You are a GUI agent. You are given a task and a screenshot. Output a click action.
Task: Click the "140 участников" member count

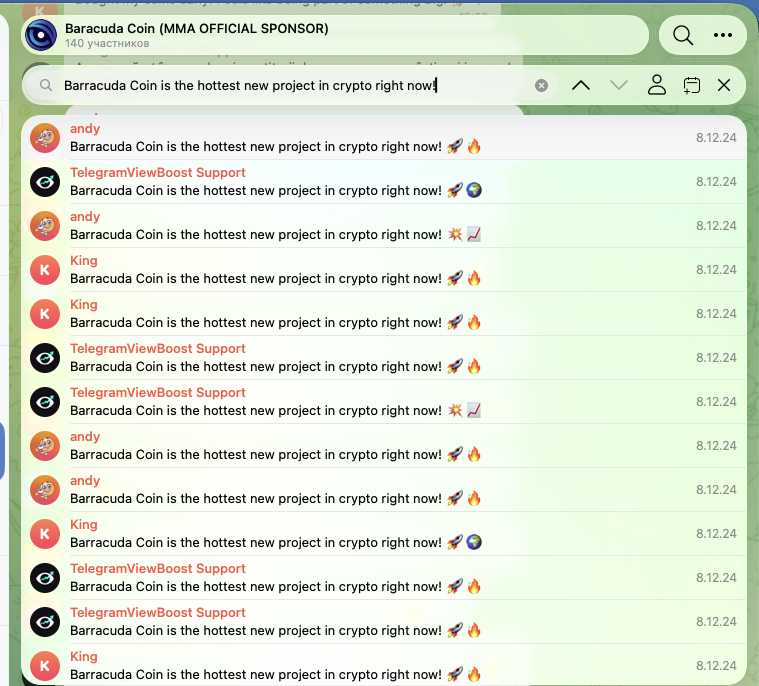[107, 44]
